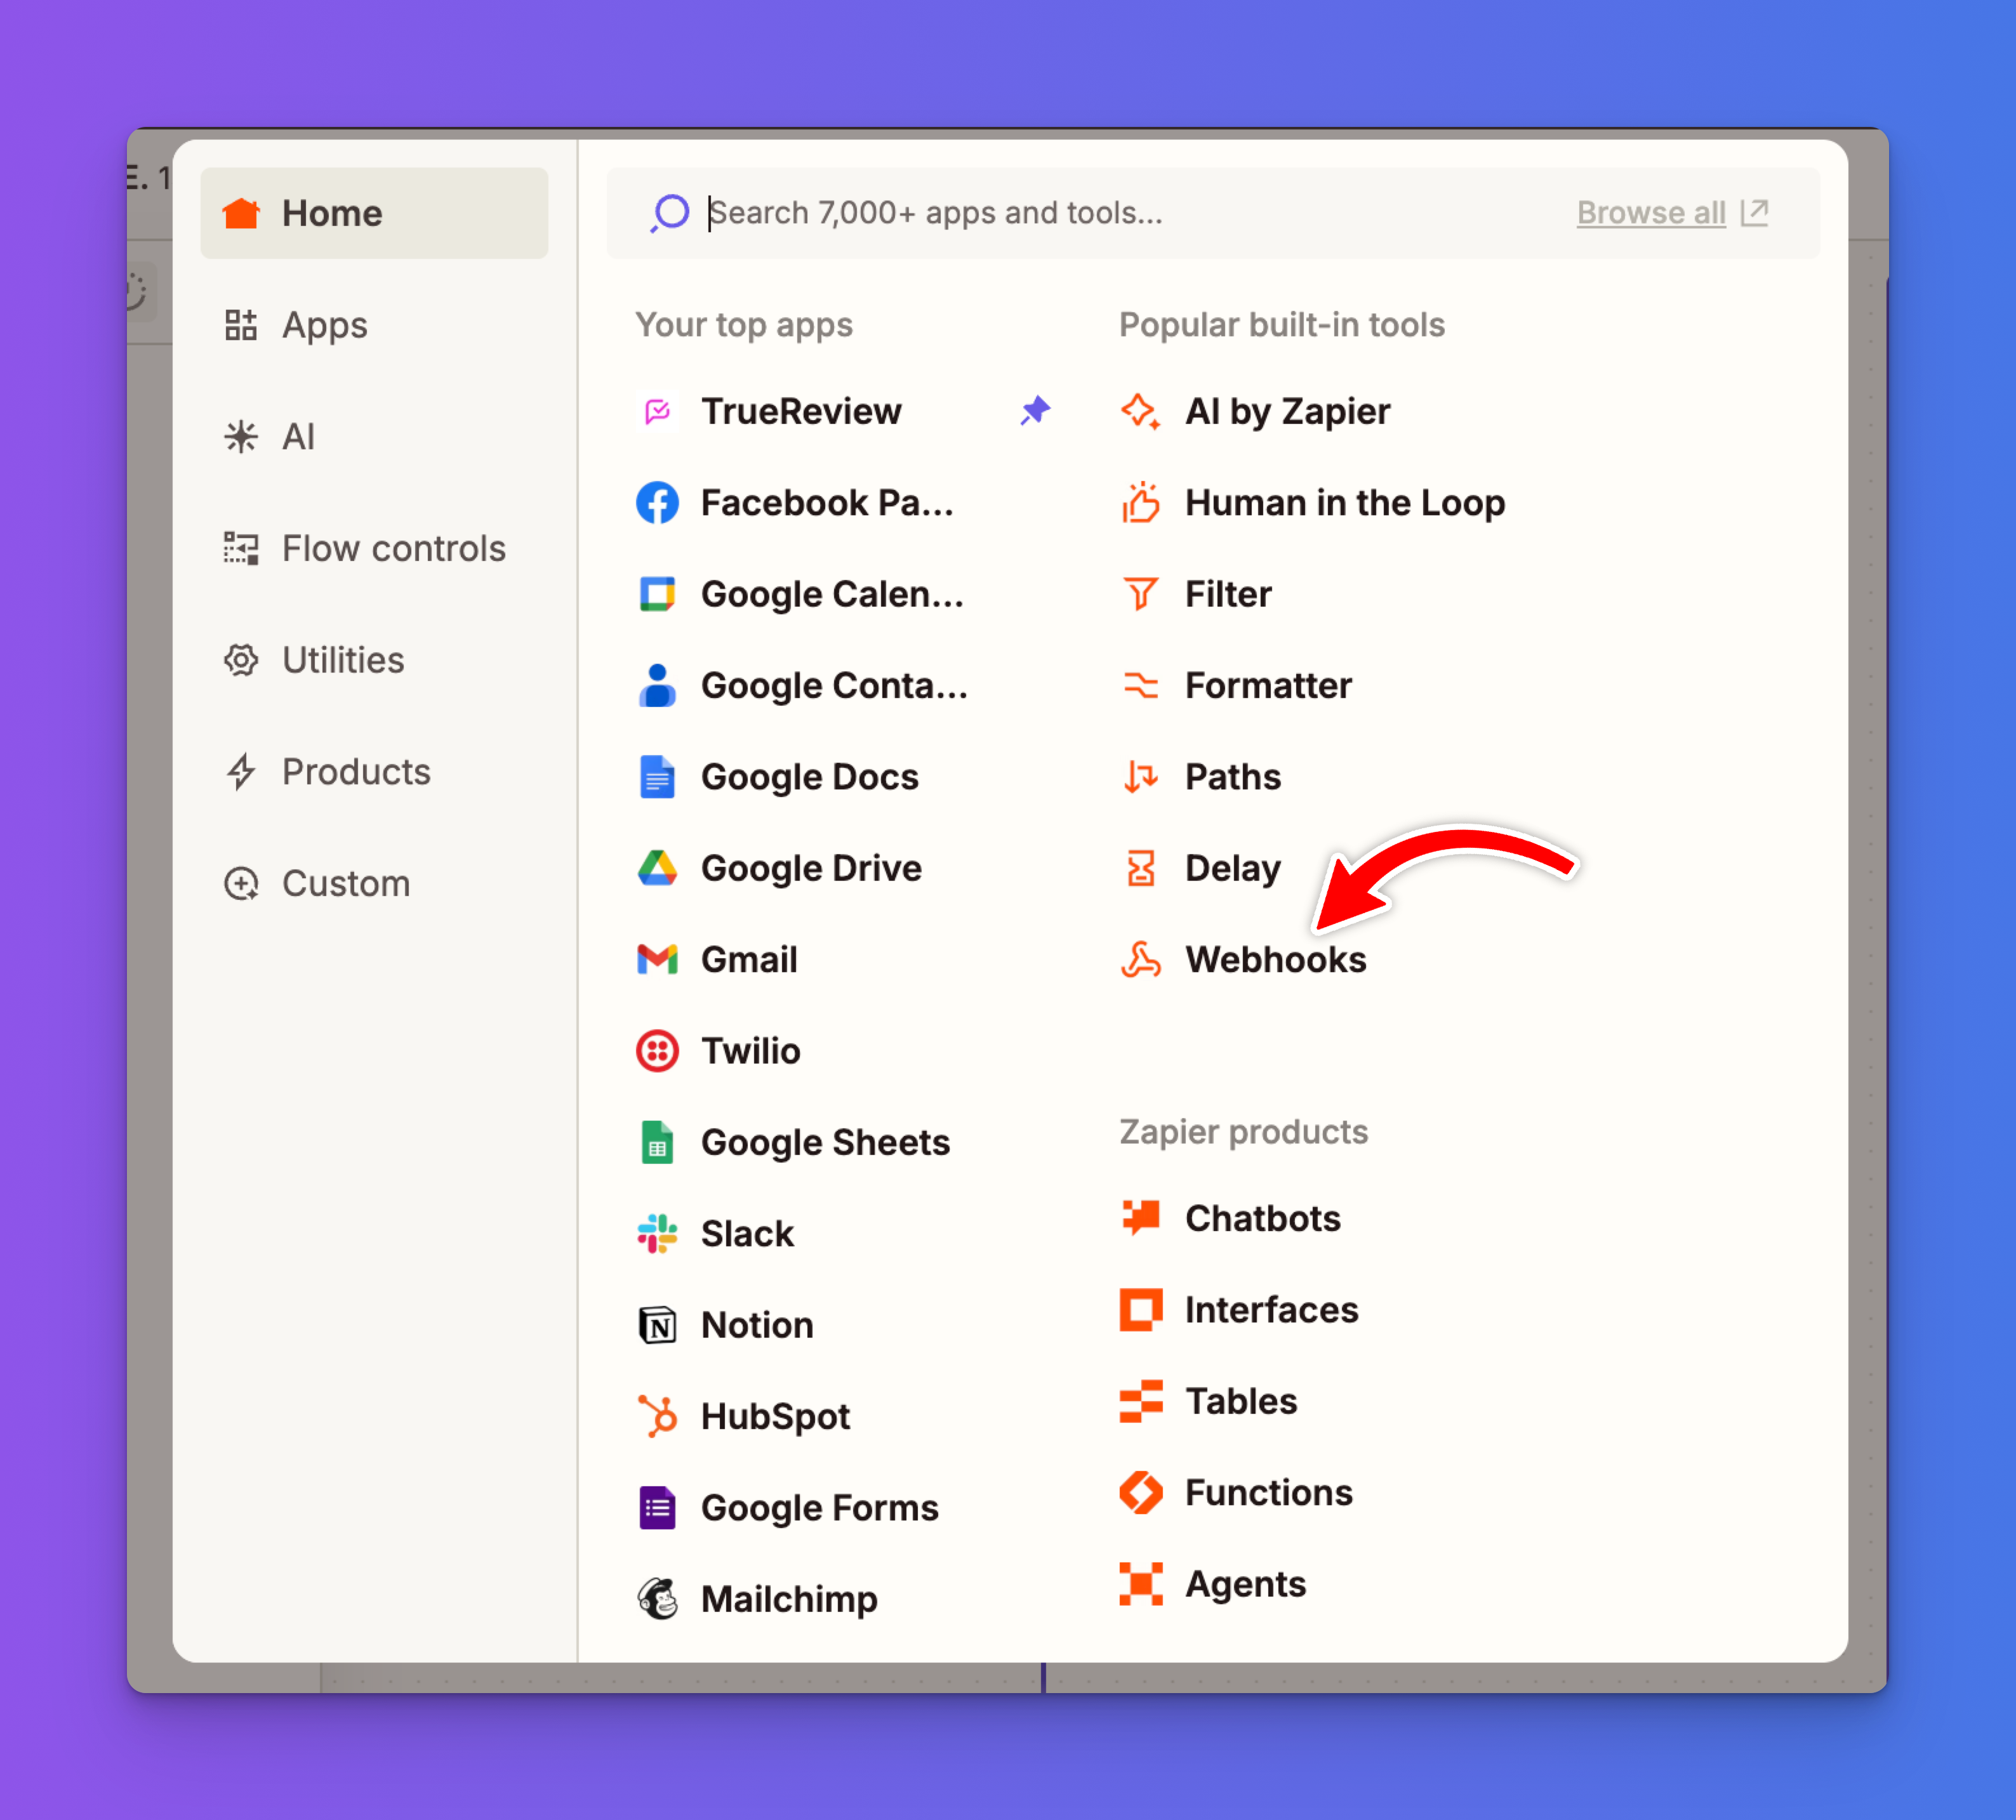Select the Delay hourglass icon
The image size is (2016, 1820).
pyautogui.click(x=1140, y=868)
